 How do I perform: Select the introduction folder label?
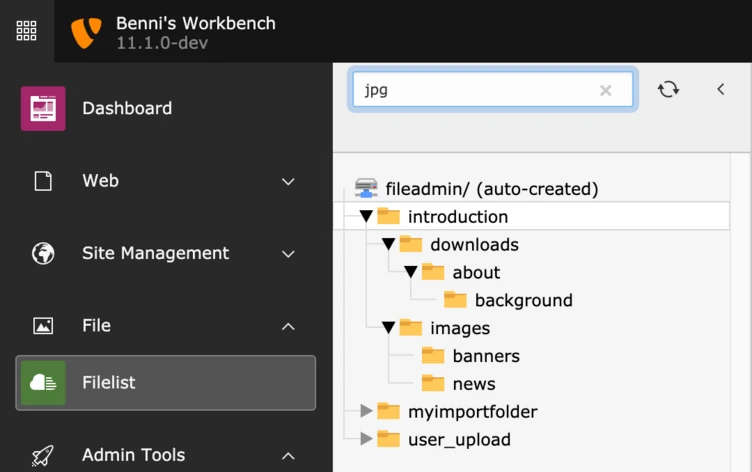(x=458, y=217)
